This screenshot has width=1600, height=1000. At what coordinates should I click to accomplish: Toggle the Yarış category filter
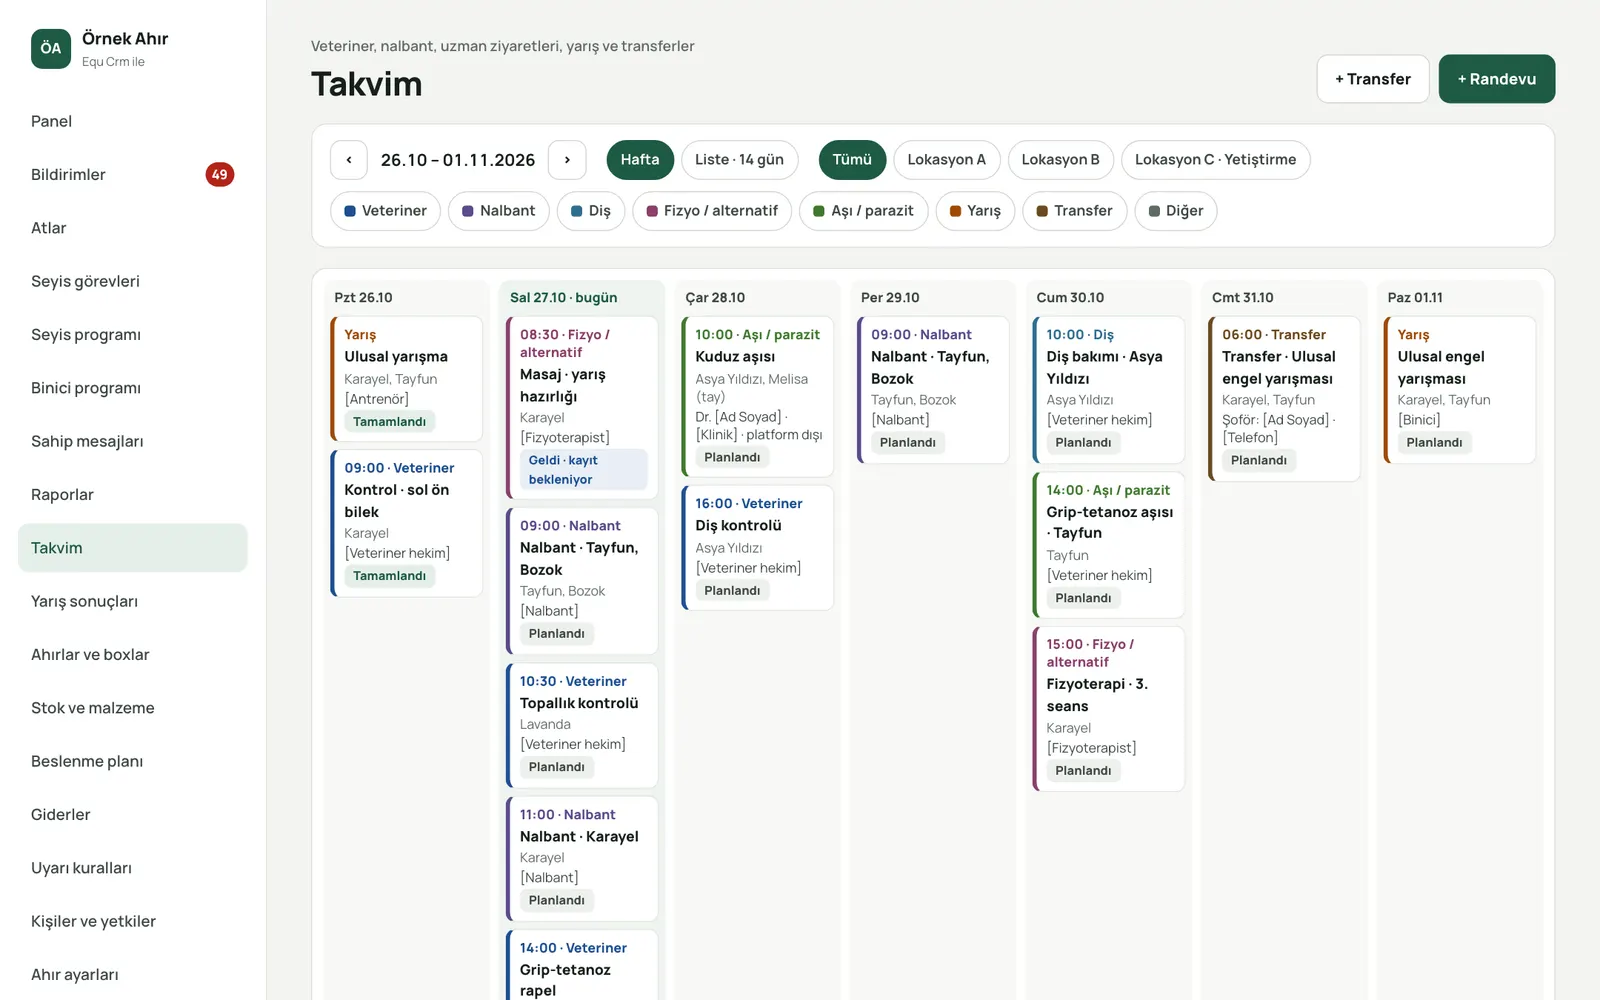tap(975, 211)
